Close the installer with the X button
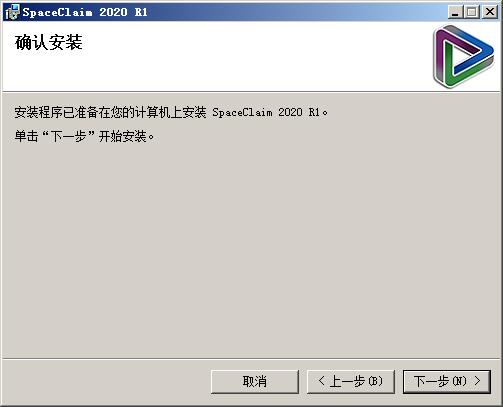This screenshot has height=407, width=503. point(490,12)
